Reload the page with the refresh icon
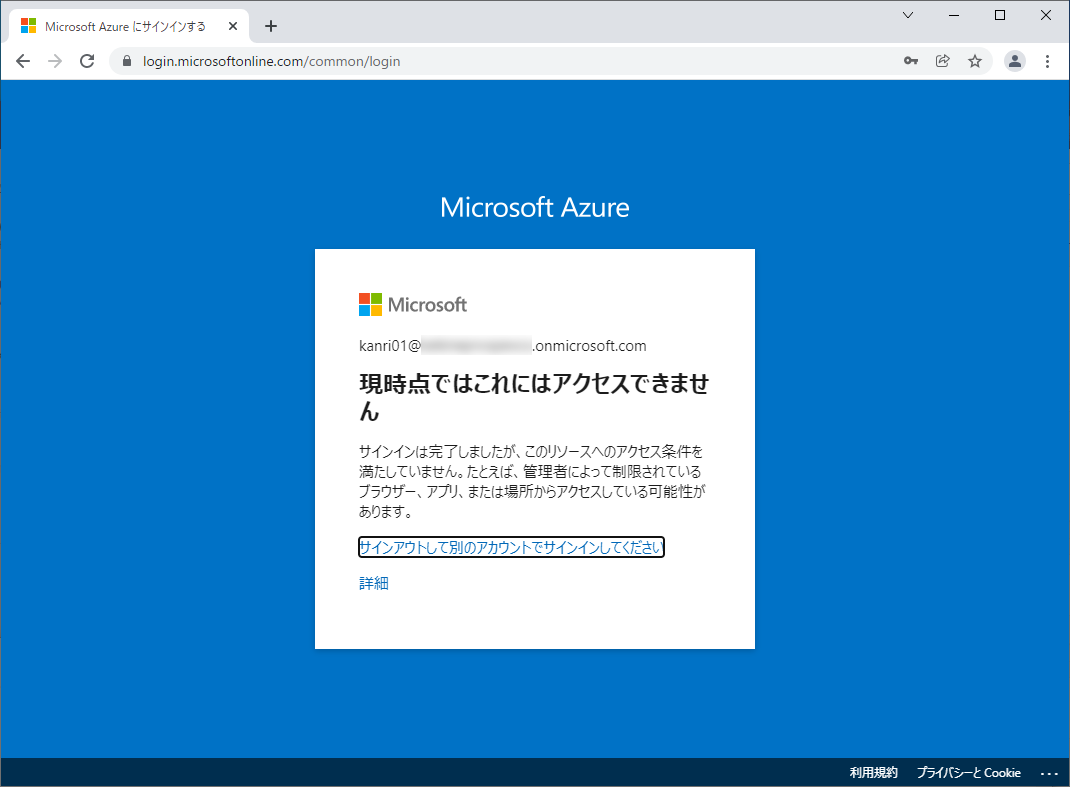Viewport: 1070px width, 787px height. click(x=86, y=60)
